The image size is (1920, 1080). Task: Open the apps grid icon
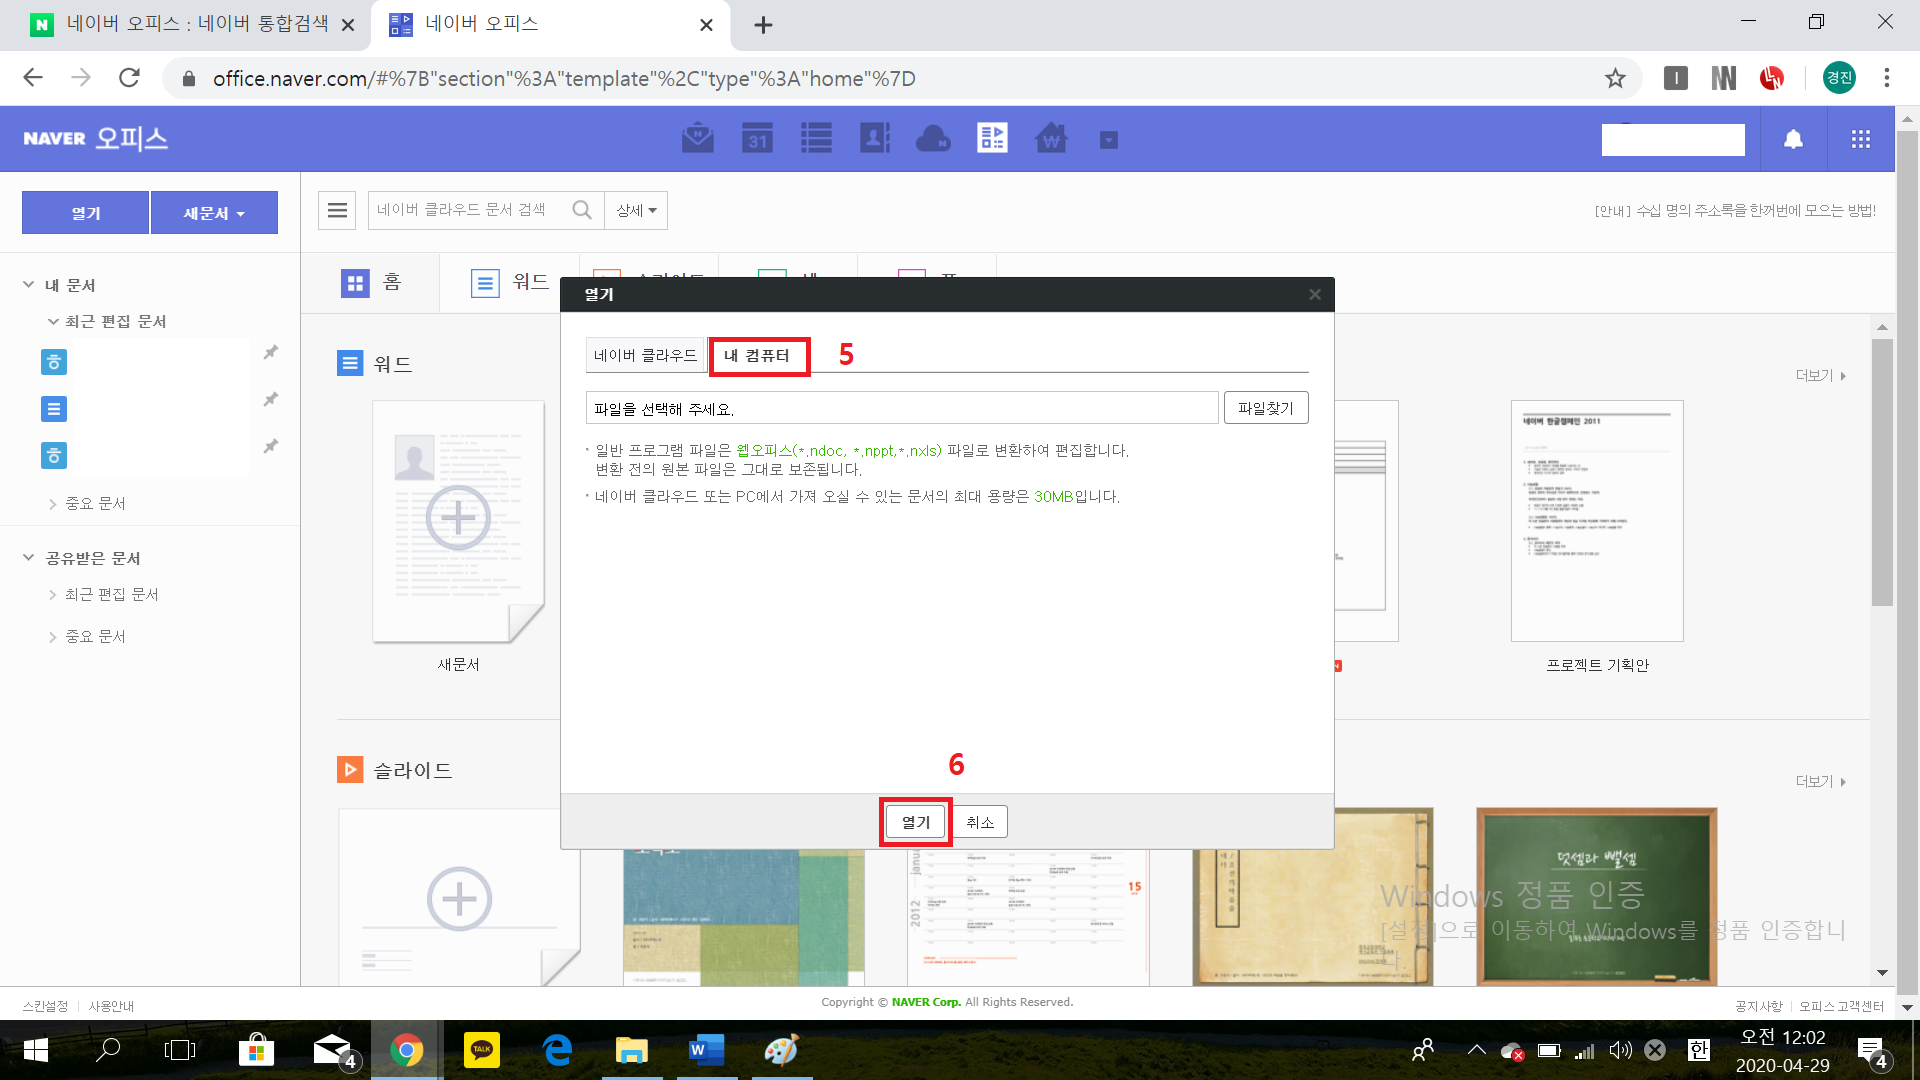[1860, 139]
